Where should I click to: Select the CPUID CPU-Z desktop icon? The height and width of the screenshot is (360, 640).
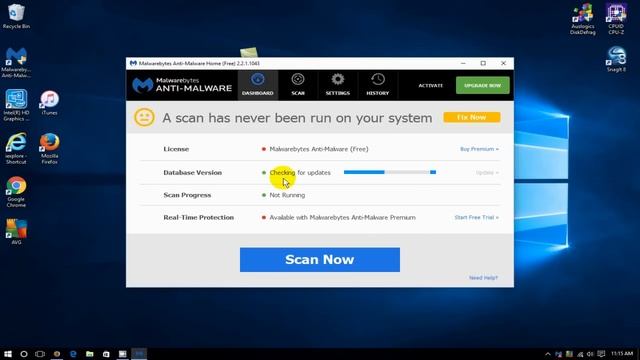616,19
